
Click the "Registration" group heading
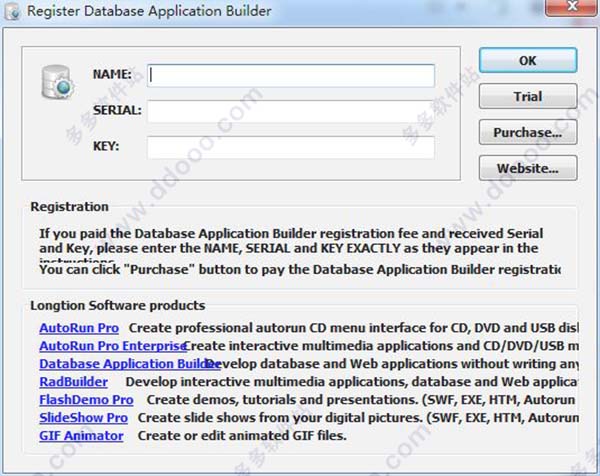click(70, 207)
